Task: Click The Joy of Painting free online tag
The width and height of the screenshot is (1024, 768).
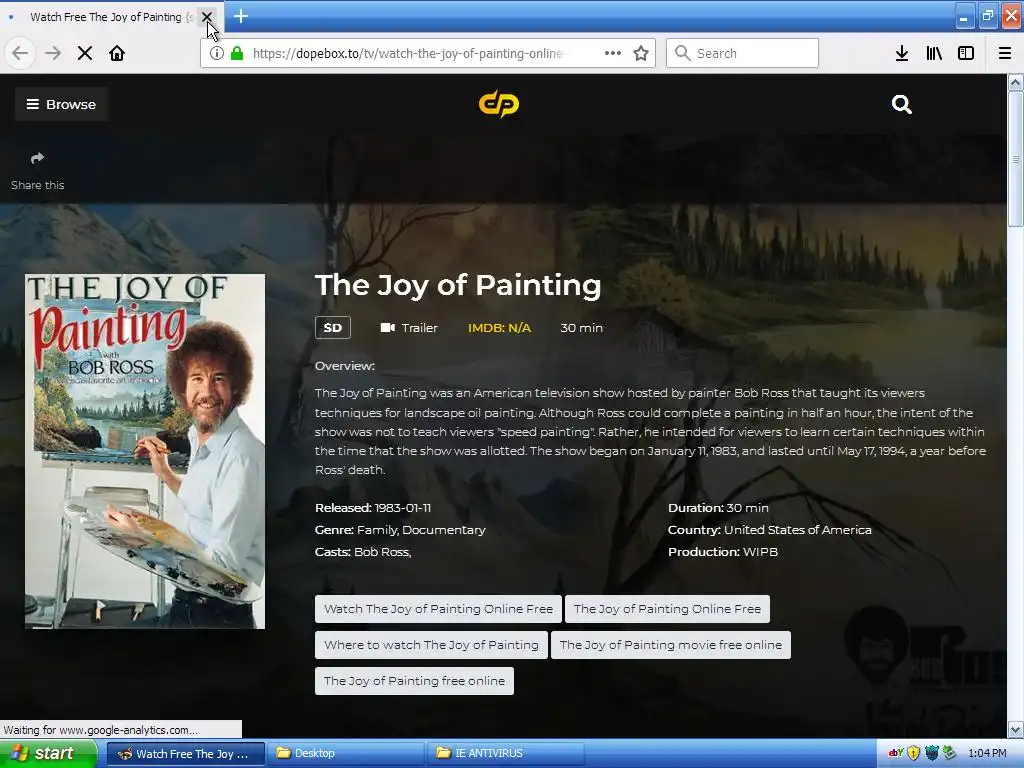Action: (x=414, y=681)
